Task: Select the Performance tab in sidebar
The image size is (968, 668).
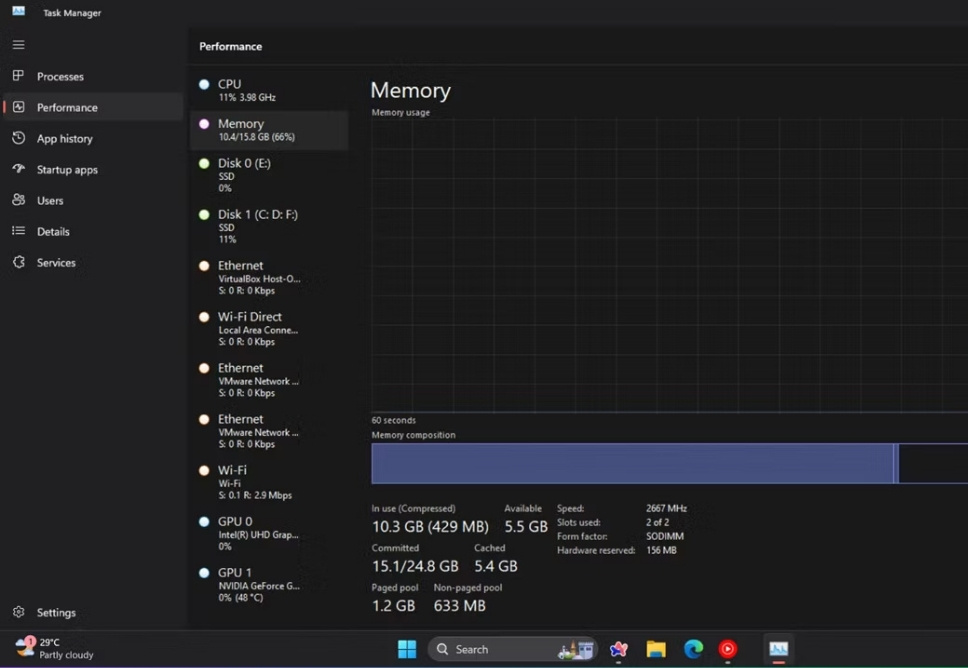Action: 67,107
